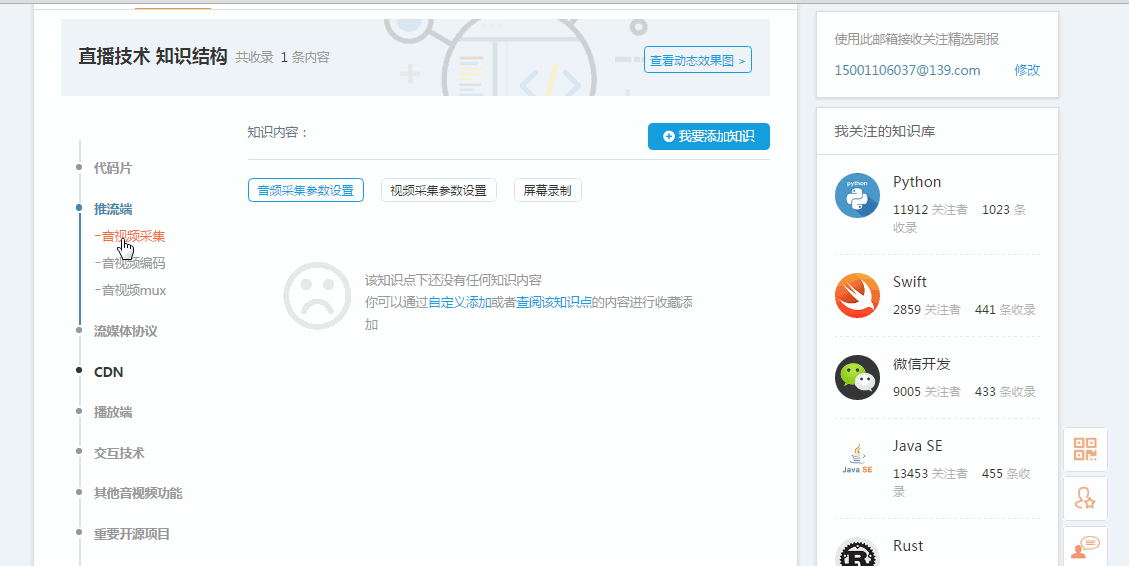This screenshot has height=566, width=1129.
Task: Expand the CDN tree node
Action: (109, 372)
